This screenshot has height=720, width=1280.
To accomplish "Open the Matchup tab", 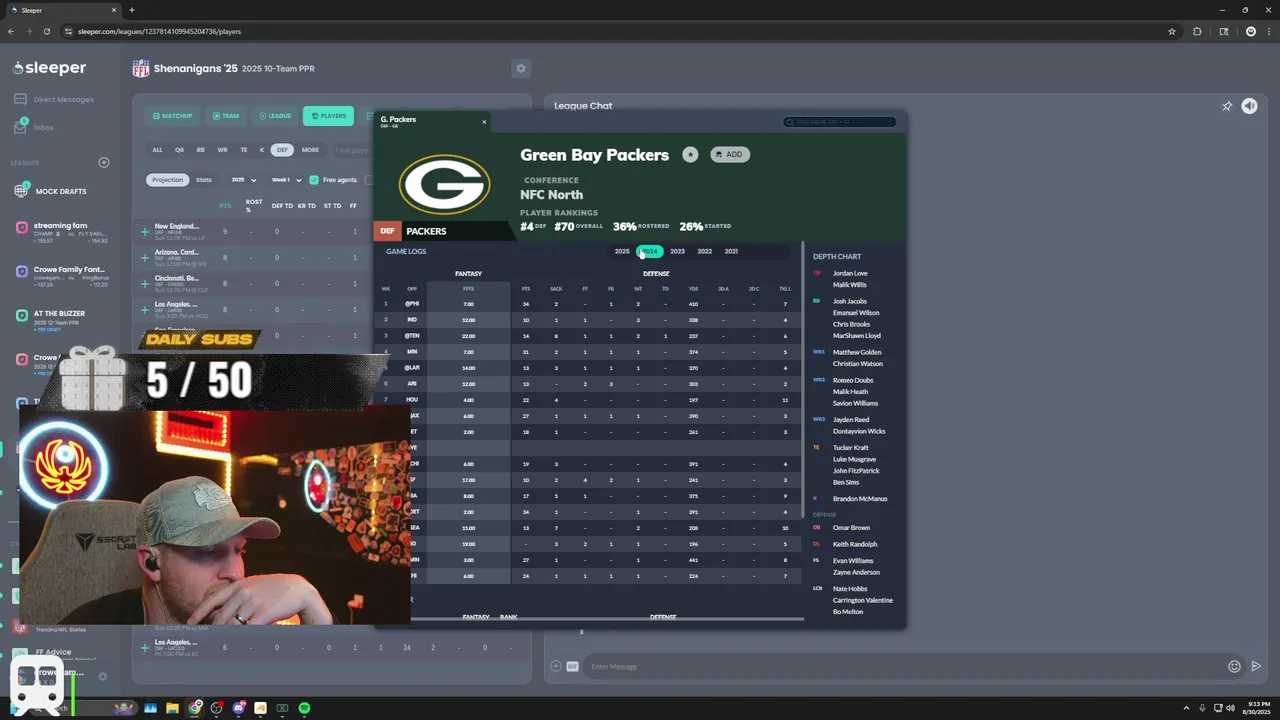I will [173, 116].
